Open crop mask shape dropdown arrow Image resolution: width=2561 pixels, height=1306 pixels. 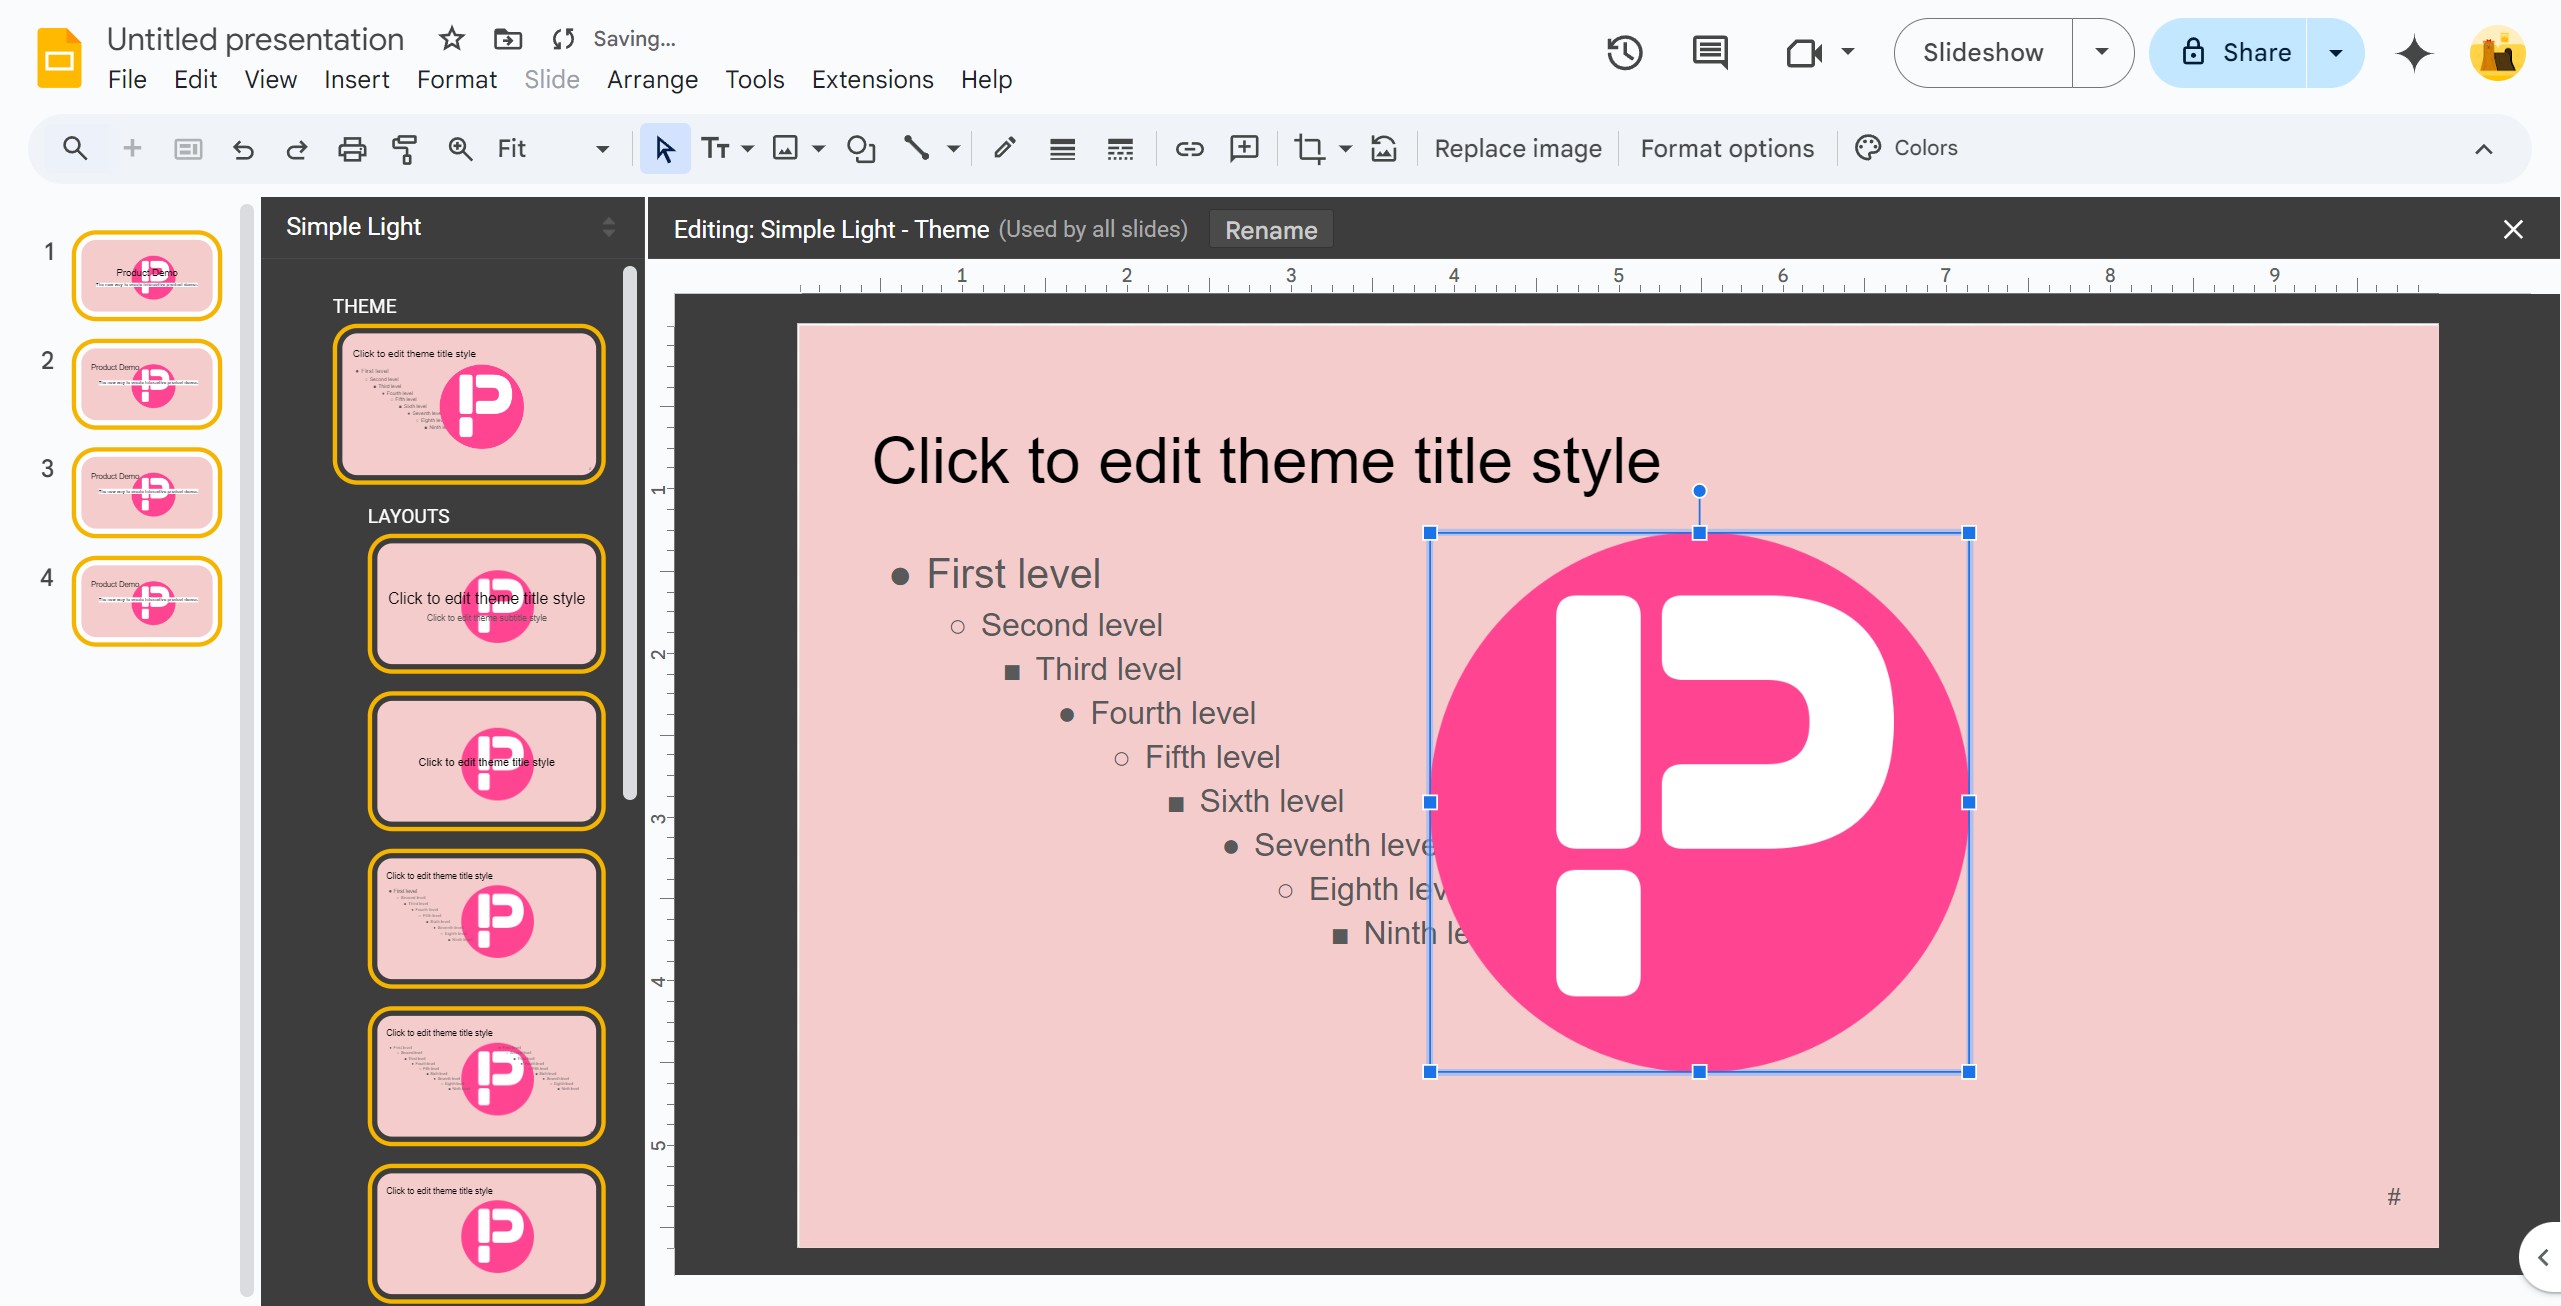tap(1345, 149)
